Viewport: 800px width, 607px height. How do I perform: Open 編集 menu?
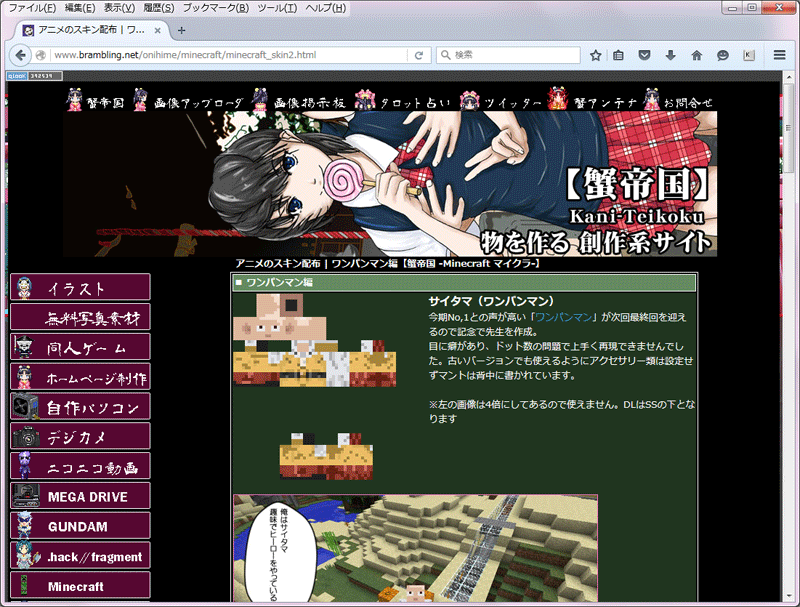80,8
